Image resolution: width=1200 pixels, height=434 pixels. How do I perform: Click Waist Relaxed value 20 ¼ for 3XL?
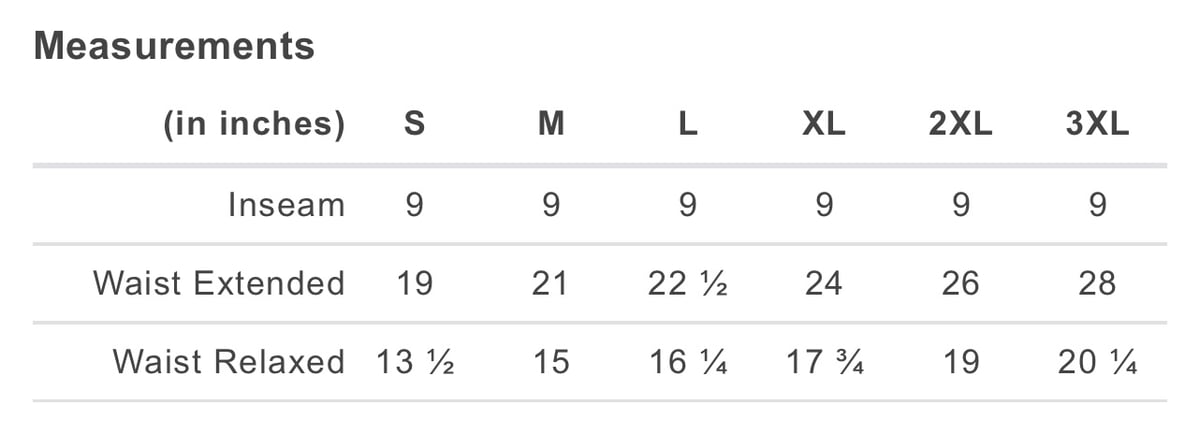(1097, 361)
